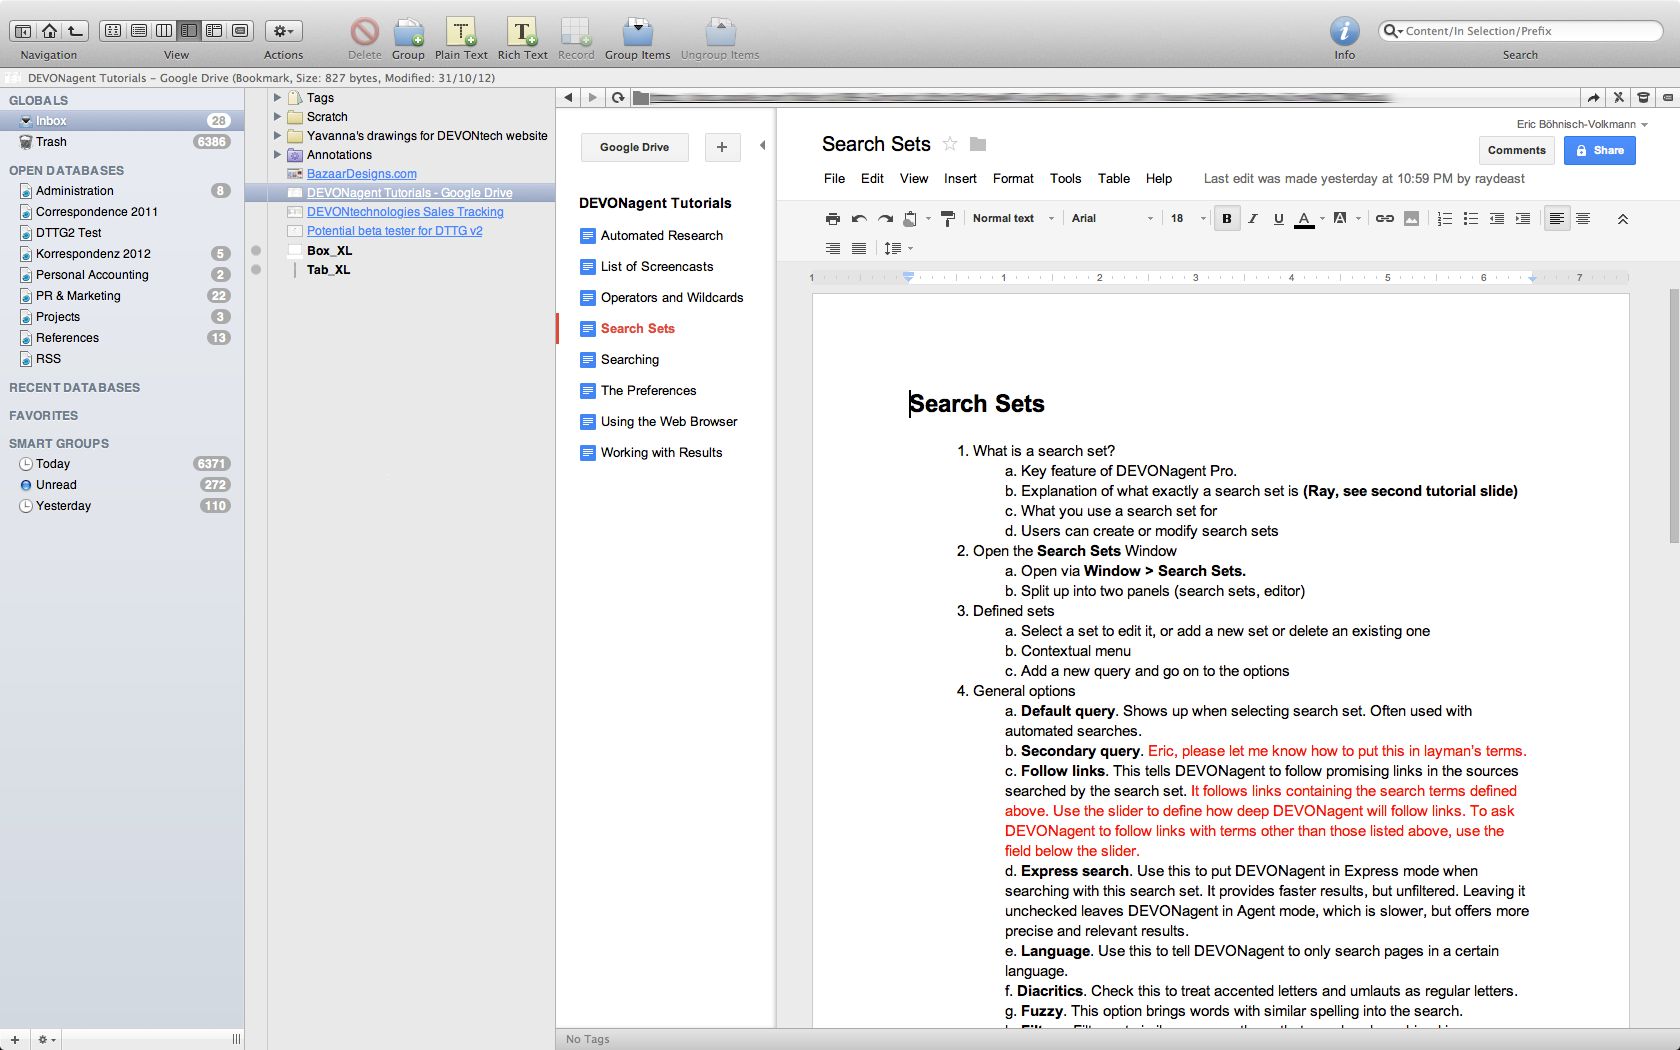Screen dimensions: 1680x1050
Task: Create a new Group from toolbar
Action: click(x=408, y=32)
